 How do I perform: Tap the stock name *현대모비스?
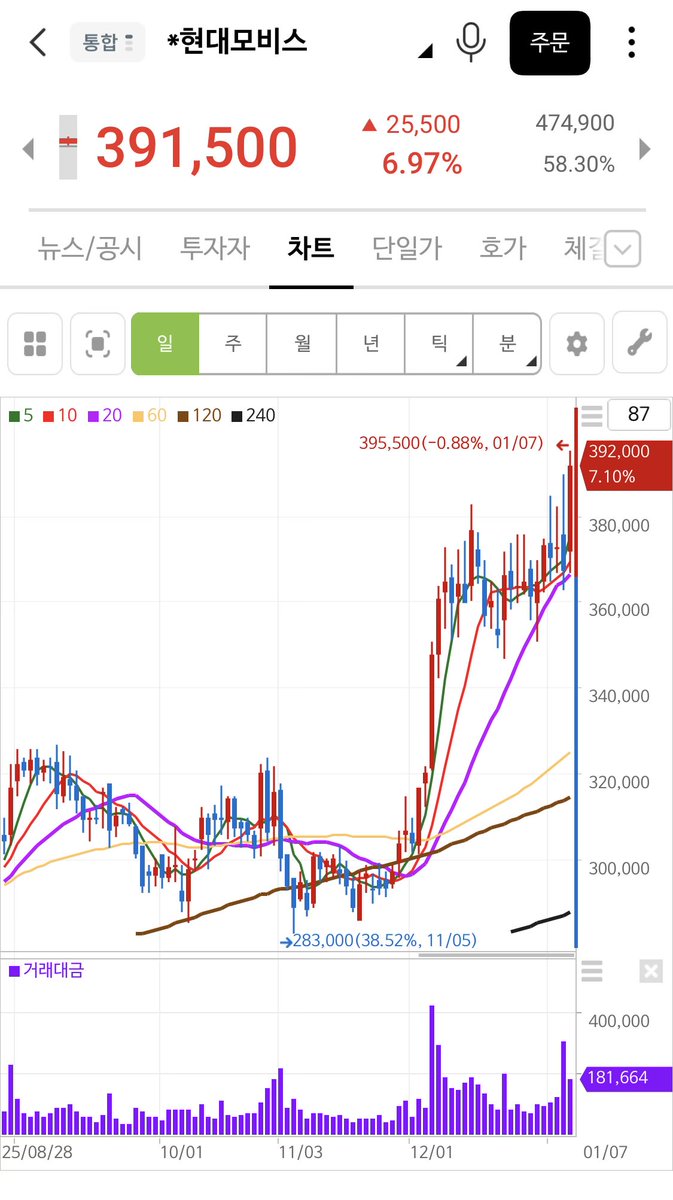coord(236,41)
